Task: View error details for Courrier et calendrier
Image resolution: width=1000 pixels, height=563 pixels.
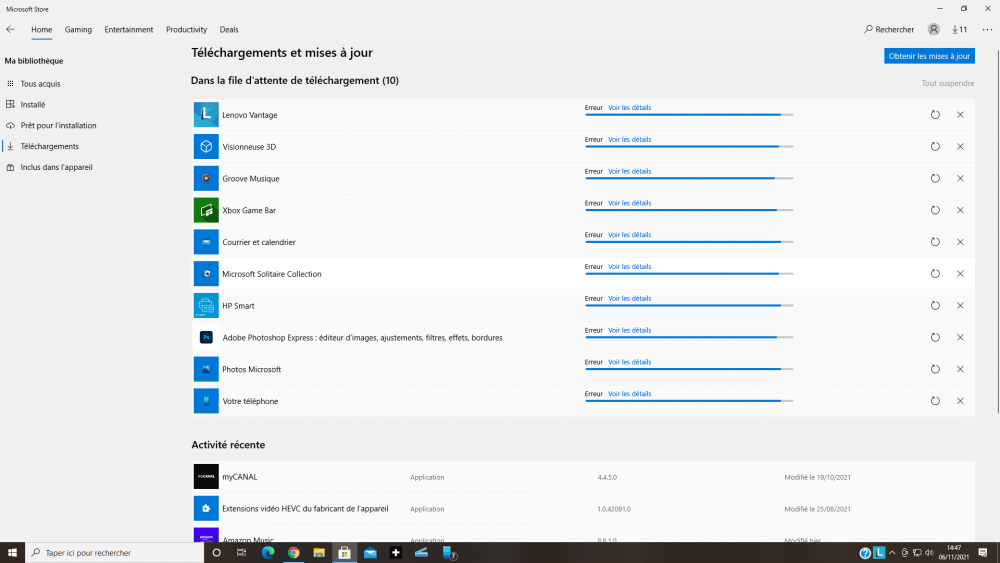Action: [629, 235]
